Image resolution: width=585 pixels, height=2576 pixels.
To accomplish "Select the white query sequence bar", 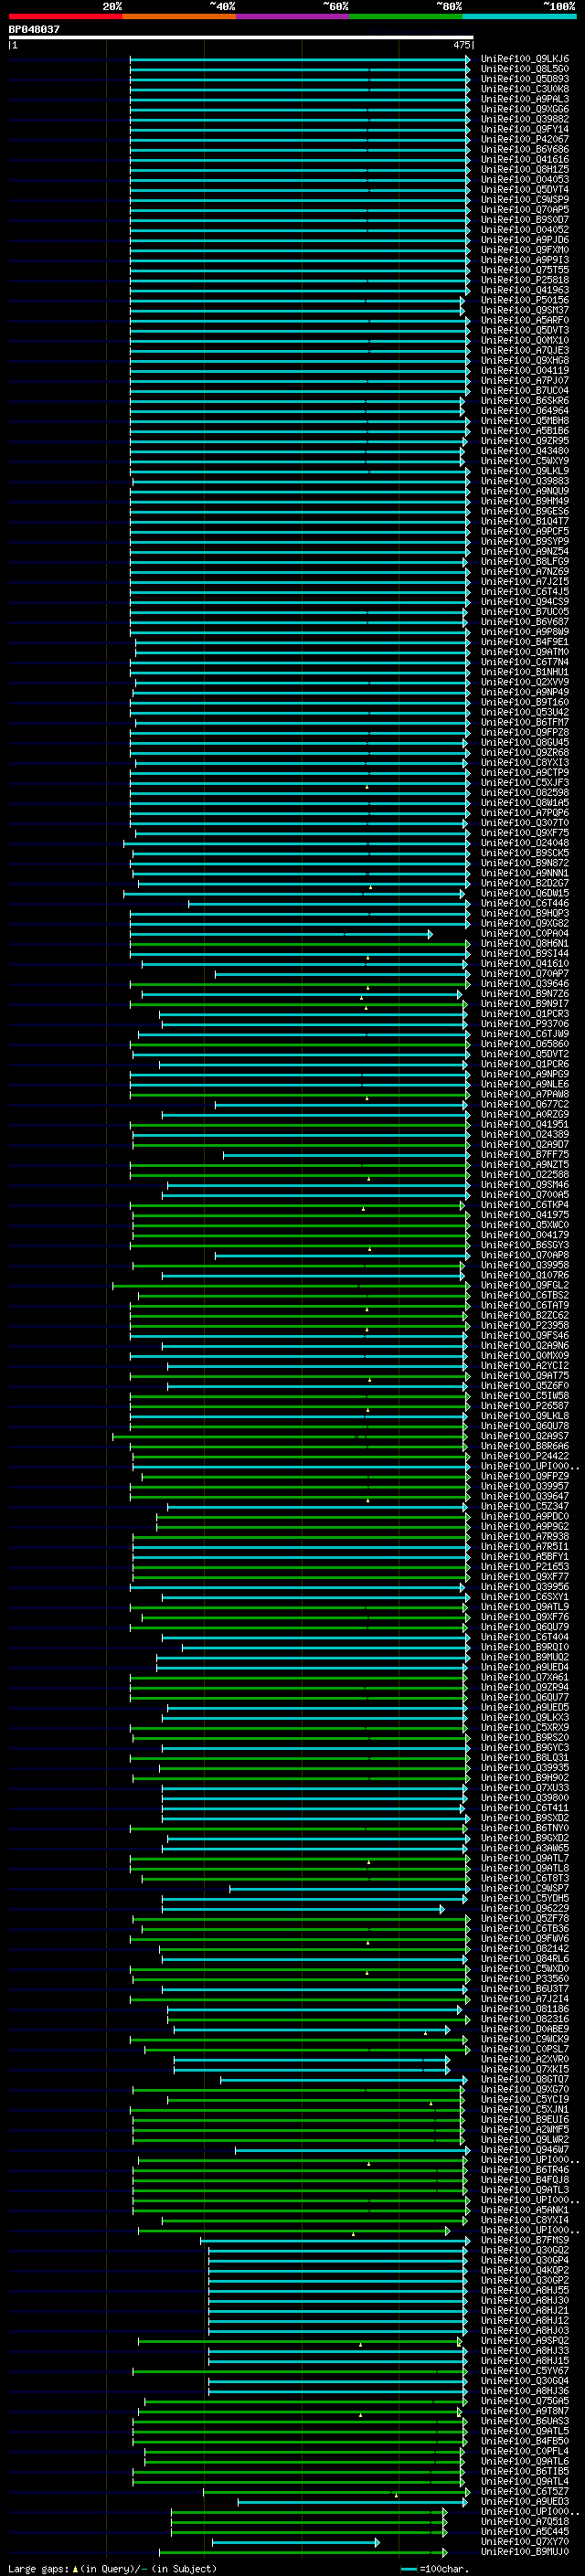I will coord(241,37).
